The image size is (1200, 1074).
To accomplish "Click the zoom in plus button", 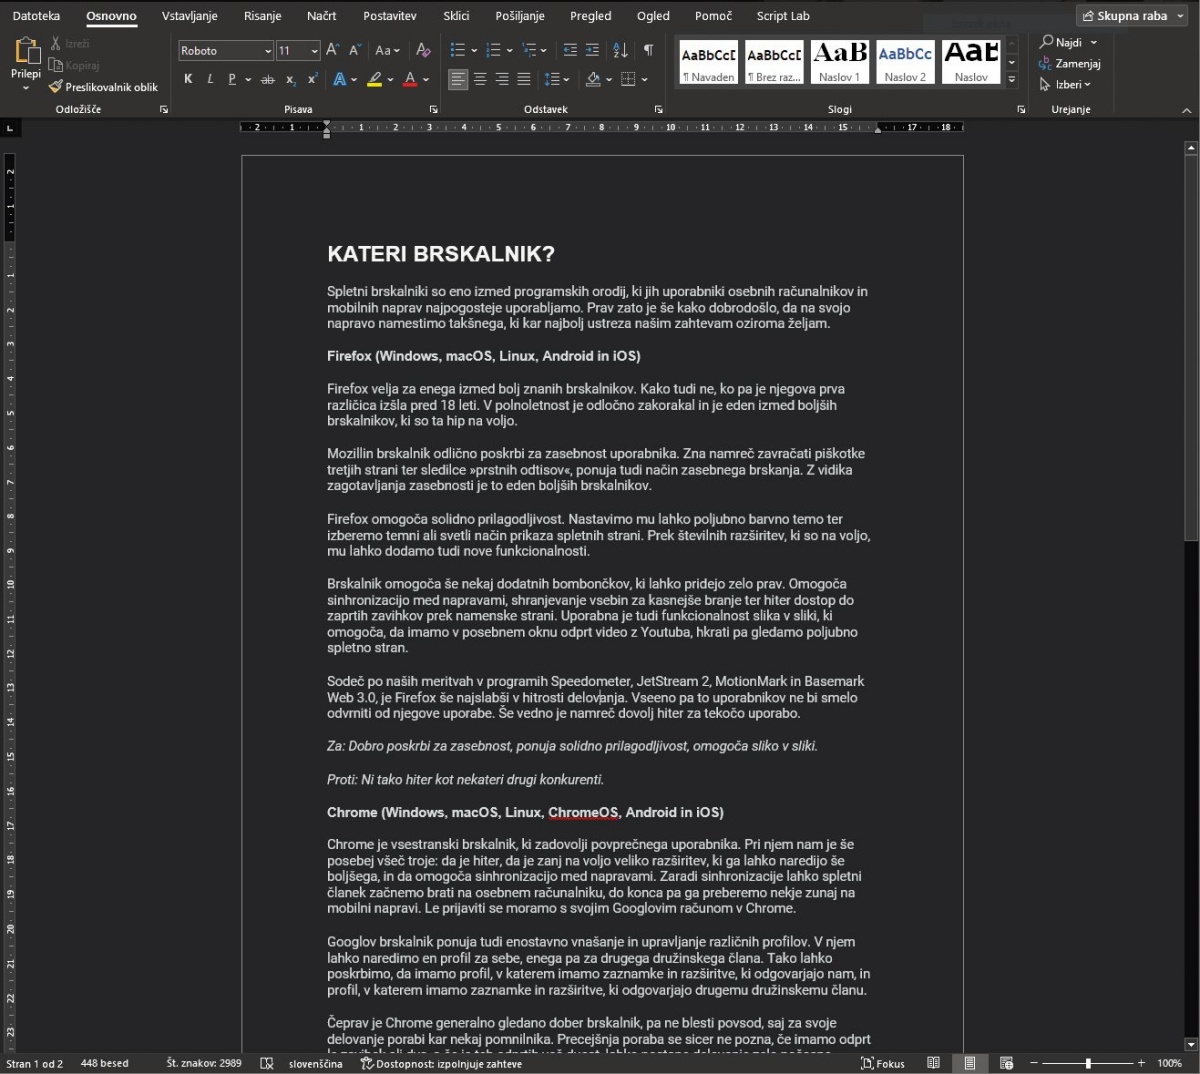I will pos(1141,1063).
